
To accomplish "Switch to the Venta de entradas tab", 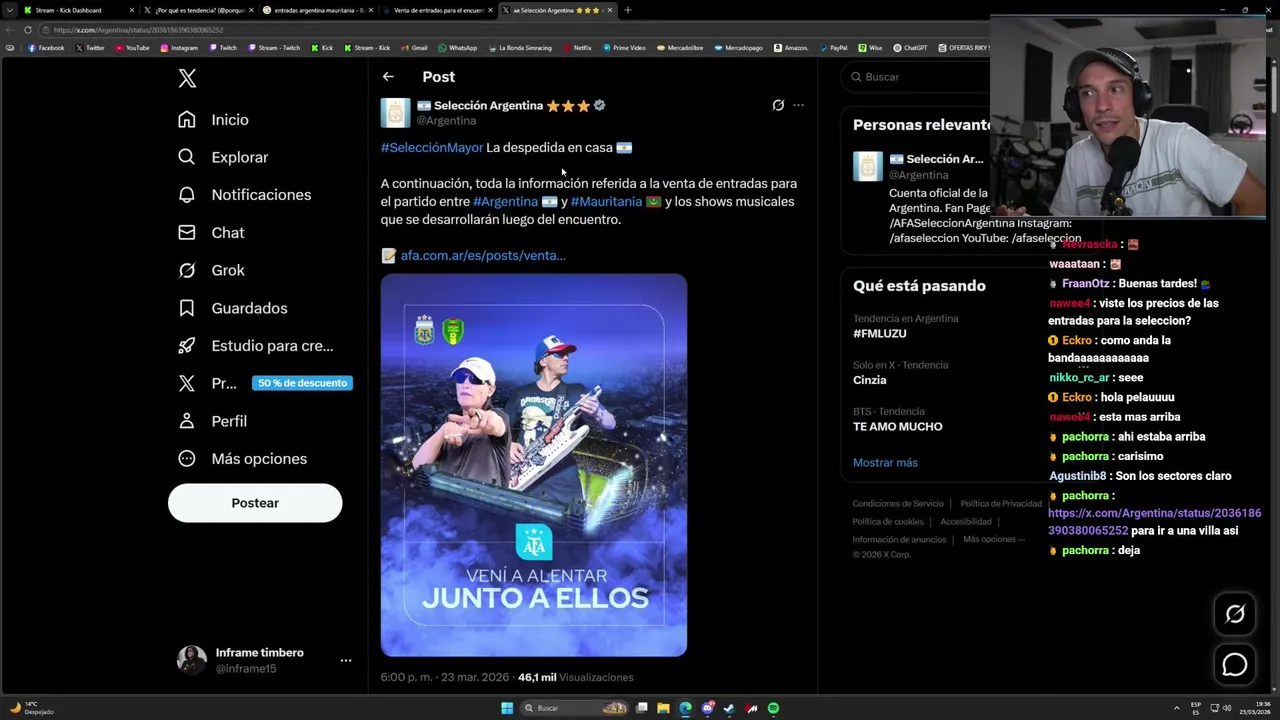I will click(x=437, y=10).
